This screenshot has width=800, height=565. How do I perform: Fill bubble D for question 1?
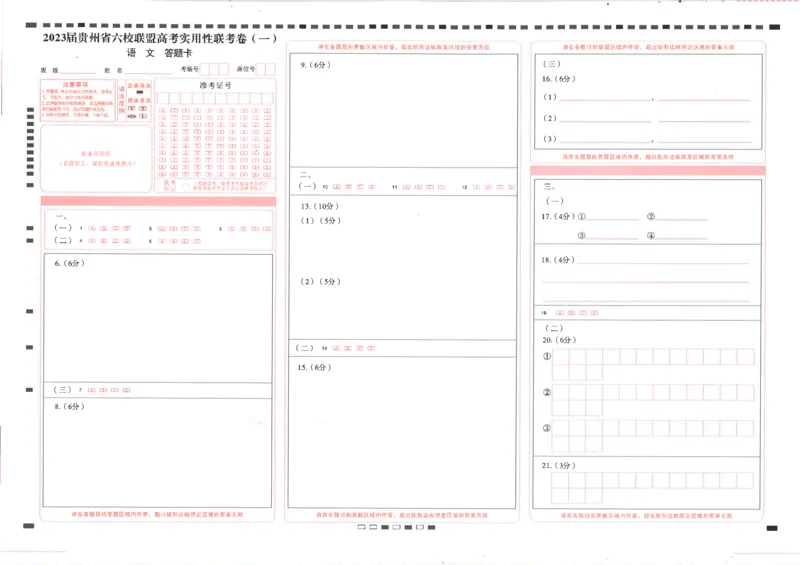coord(127,229)
